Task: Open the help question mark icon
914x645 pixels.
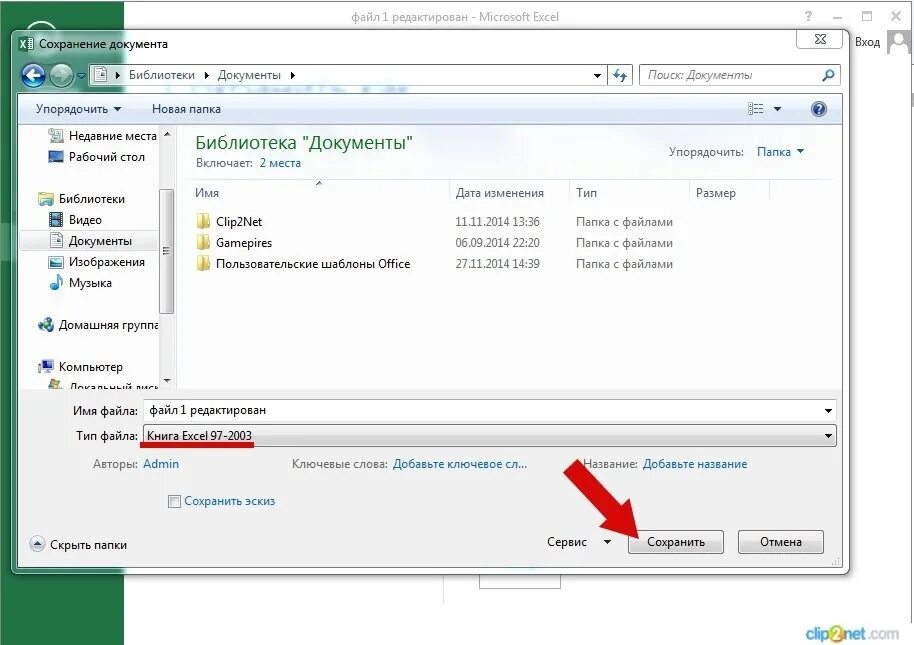Action: [818, 109]
